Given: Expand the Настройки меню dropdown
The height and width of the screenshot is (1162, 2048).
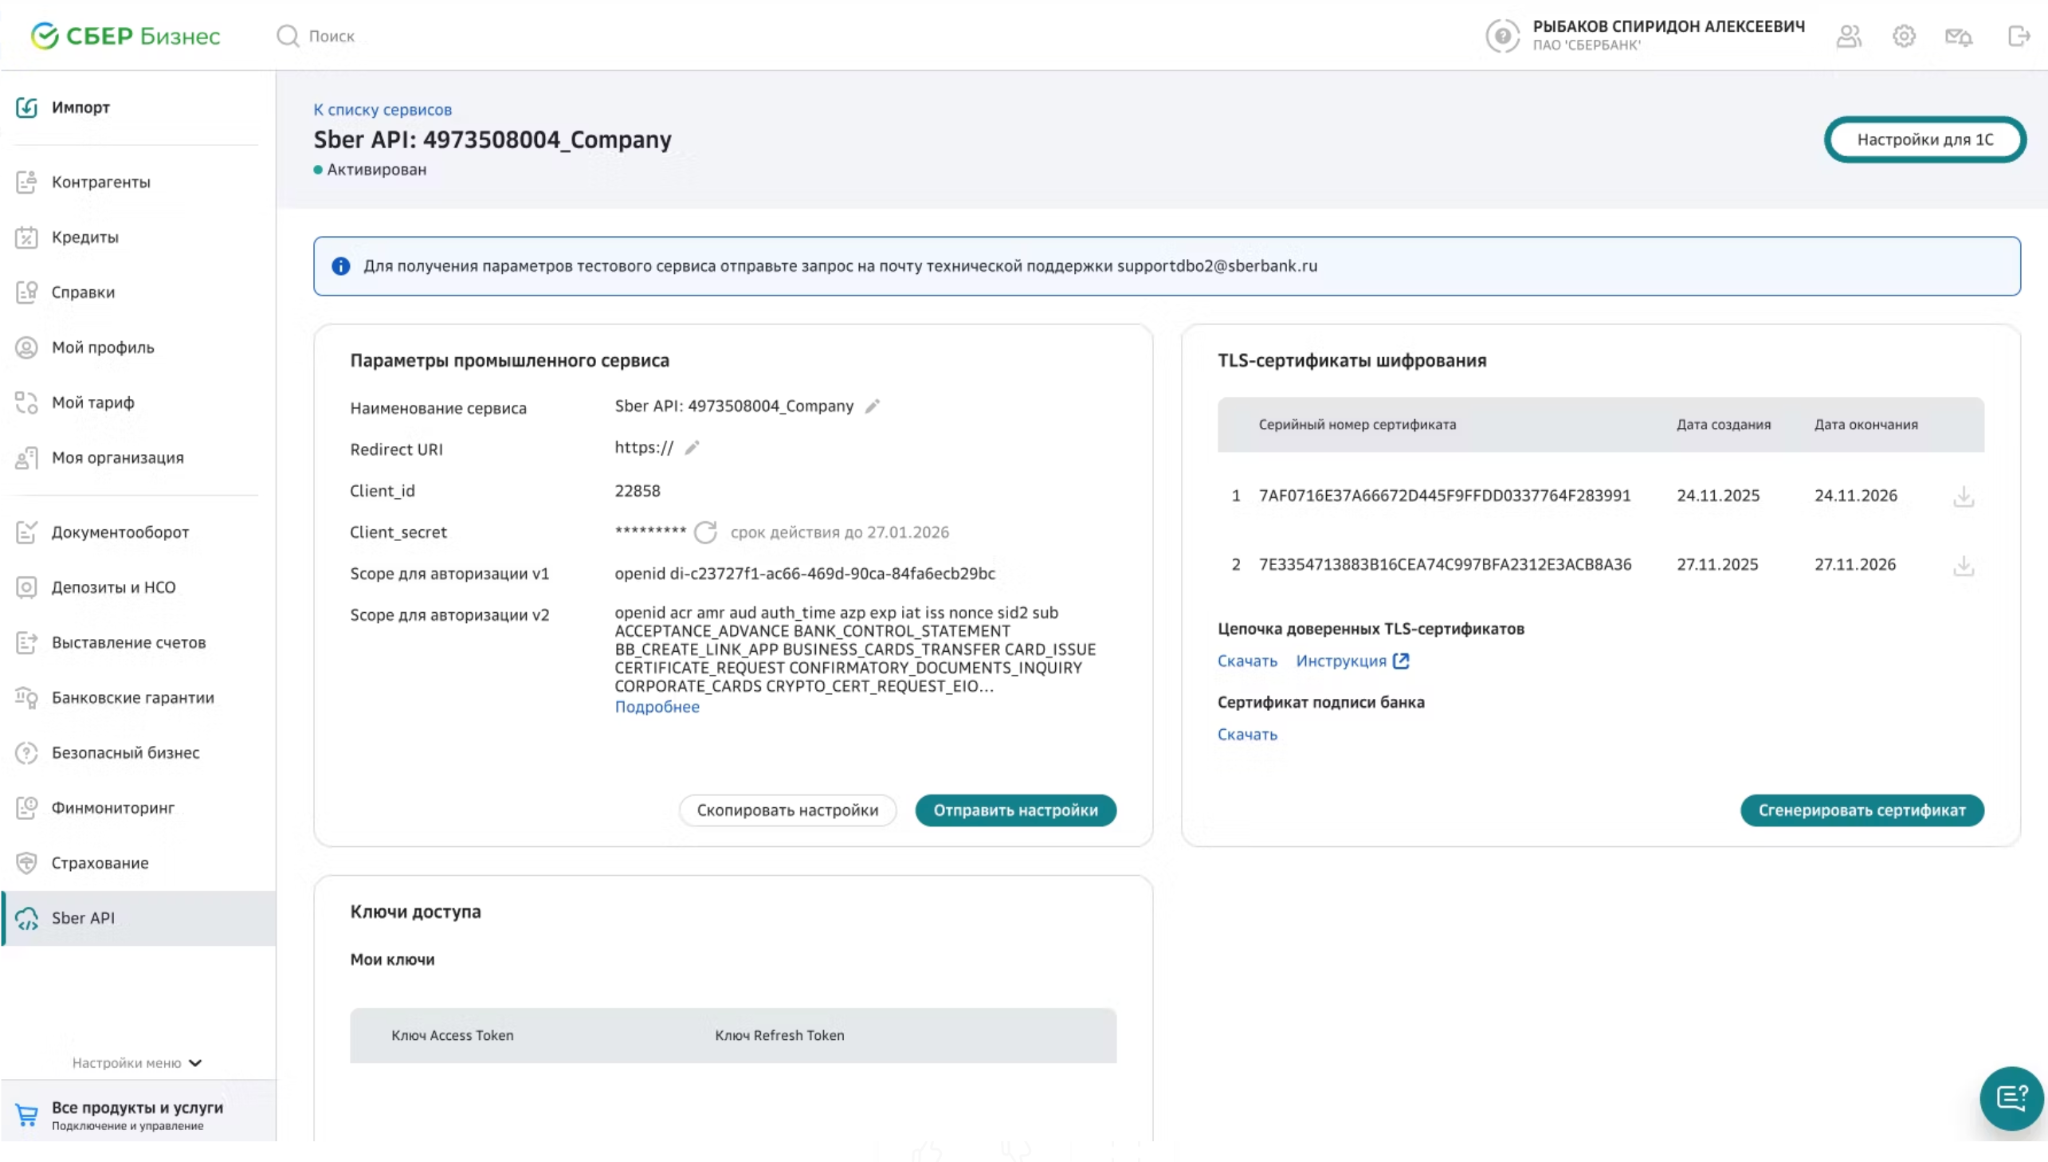Looking at the screenshot, I should click(x=137, y=1063).
